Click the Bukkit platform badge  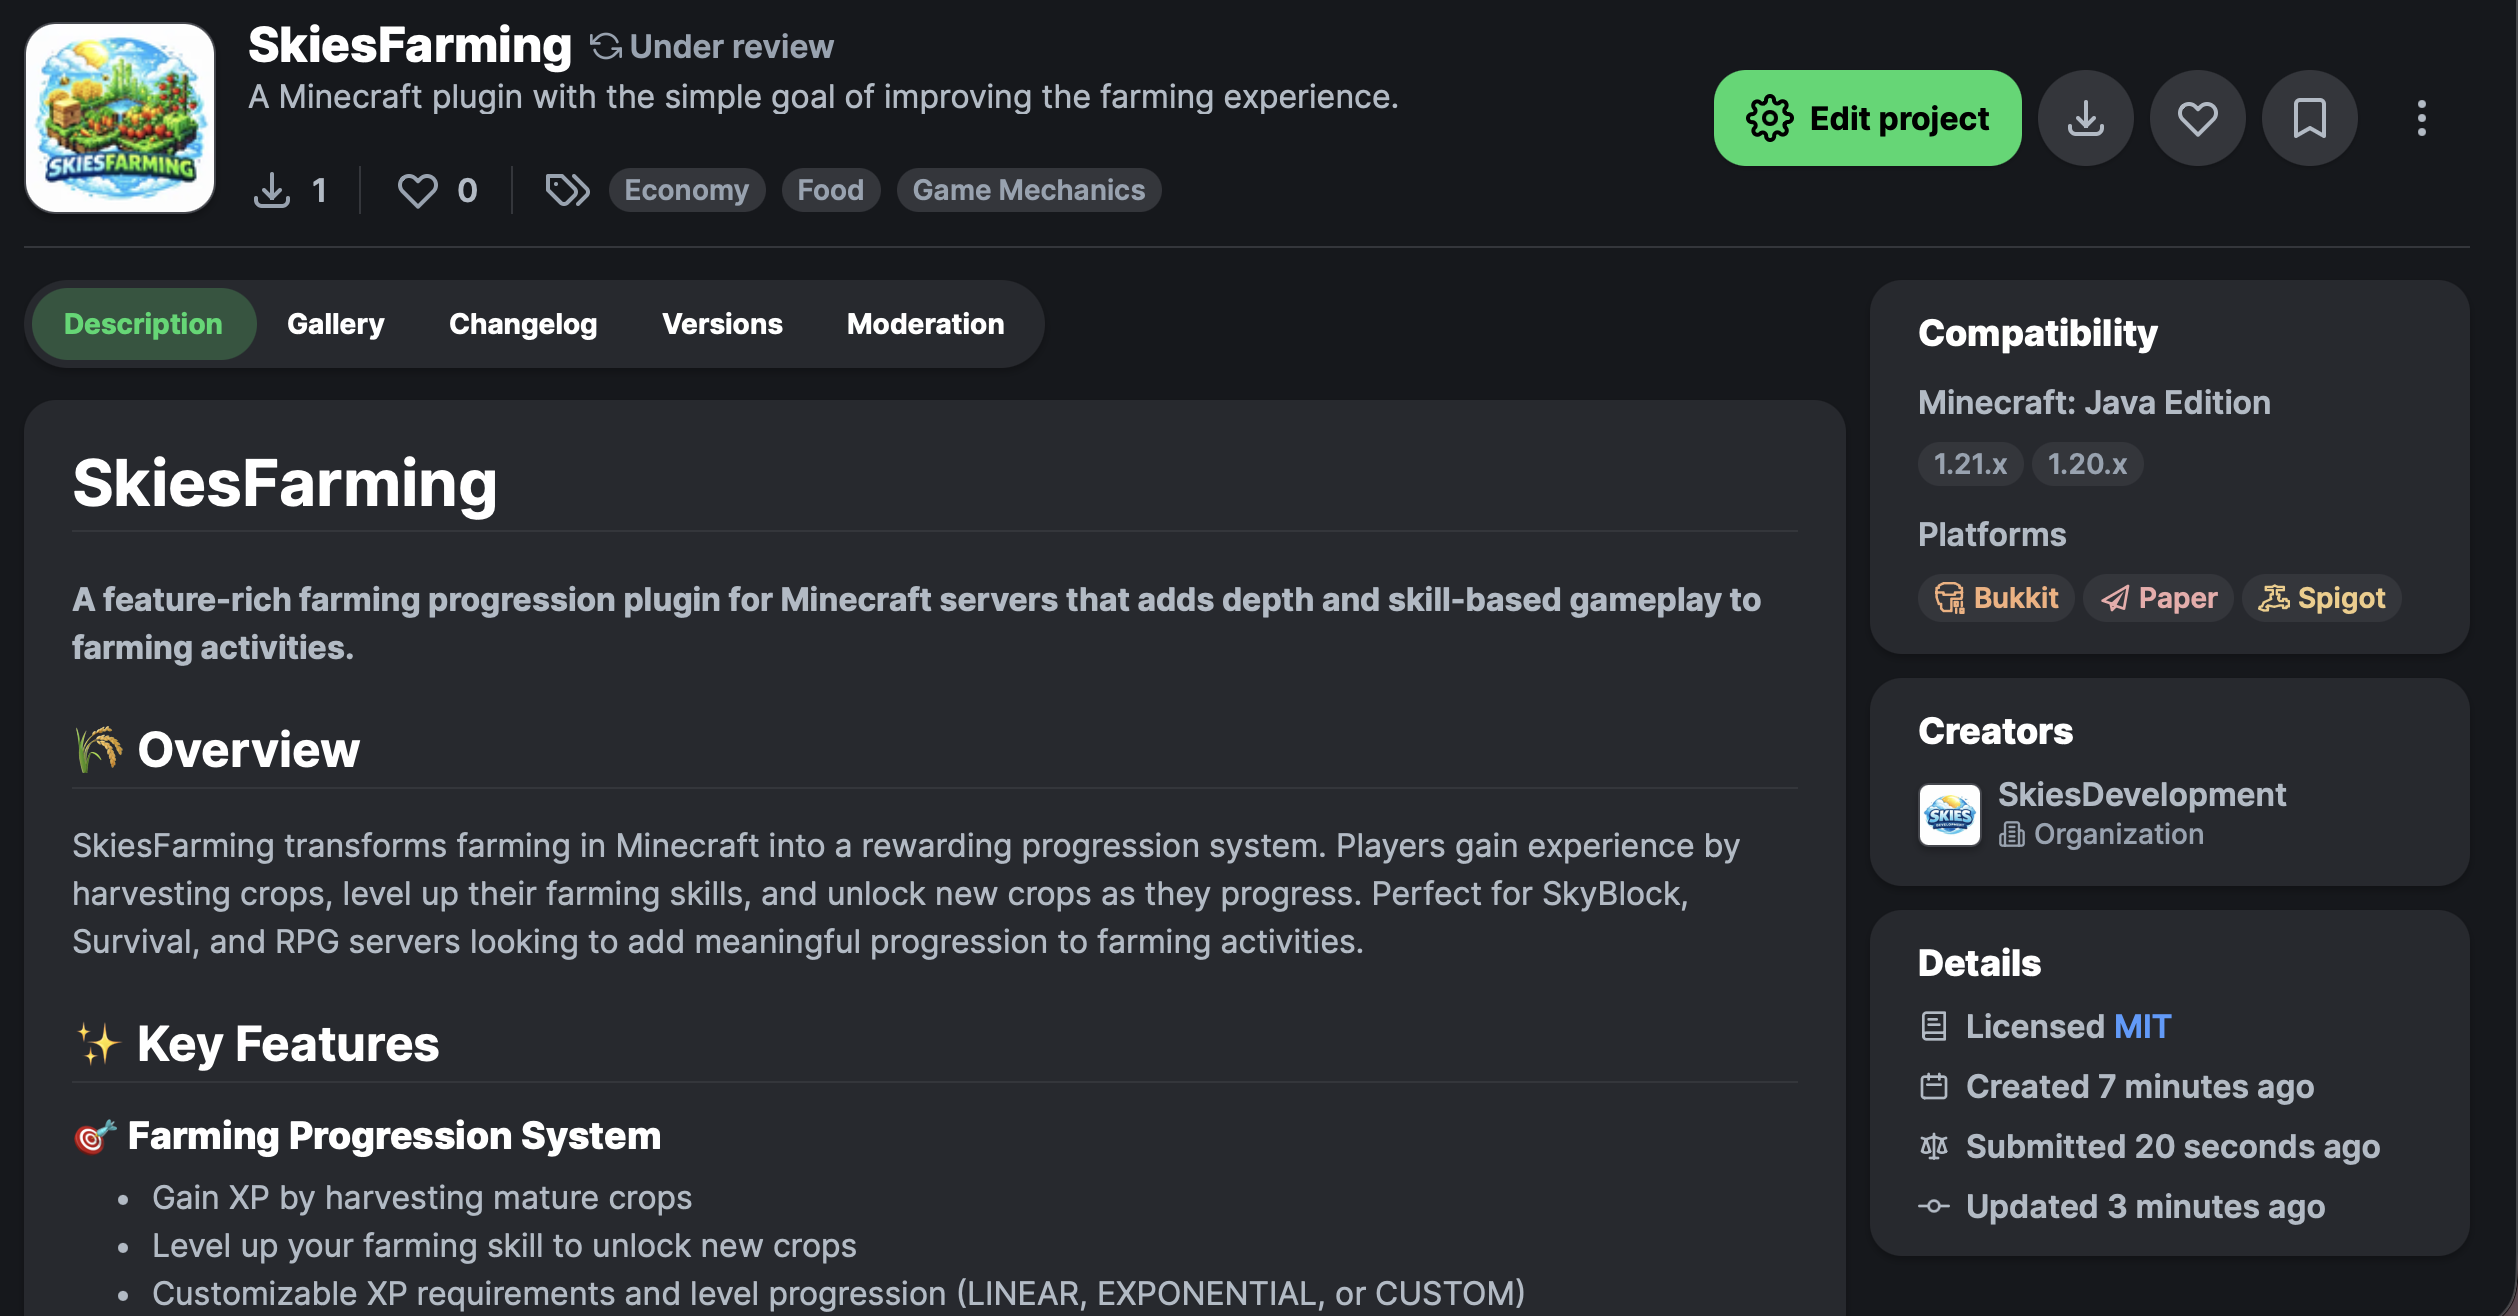pos(1996,598)
